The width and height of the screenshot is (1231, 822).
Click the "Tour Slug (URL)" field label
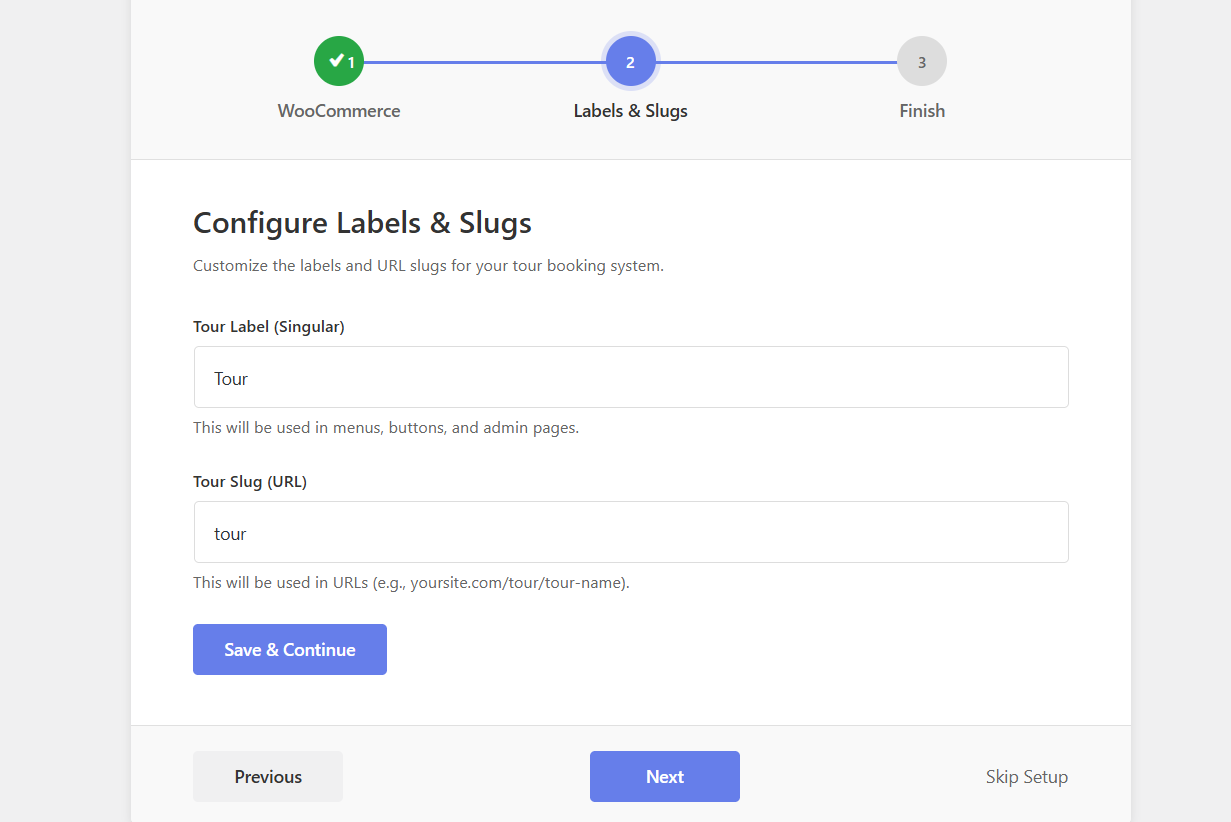250,481
